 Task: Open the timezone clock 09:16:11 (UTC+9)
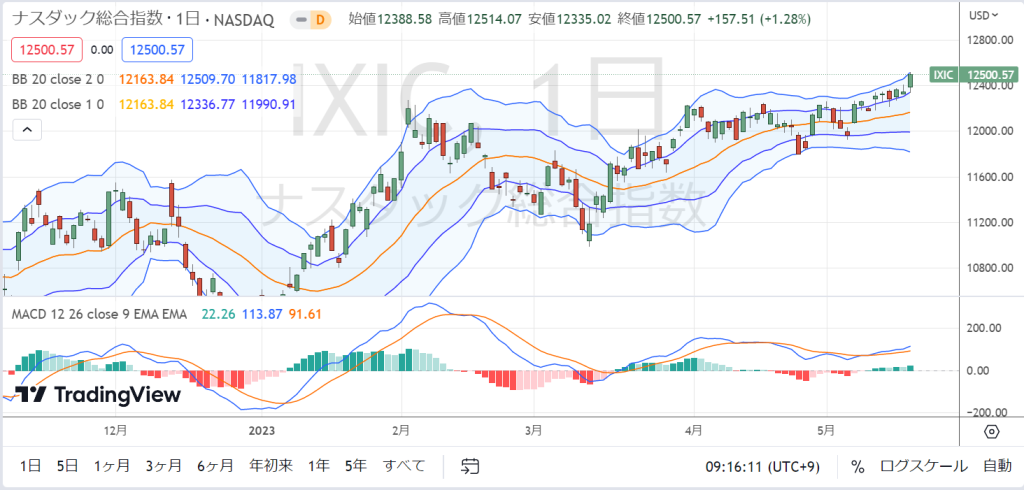pos(762,466)
